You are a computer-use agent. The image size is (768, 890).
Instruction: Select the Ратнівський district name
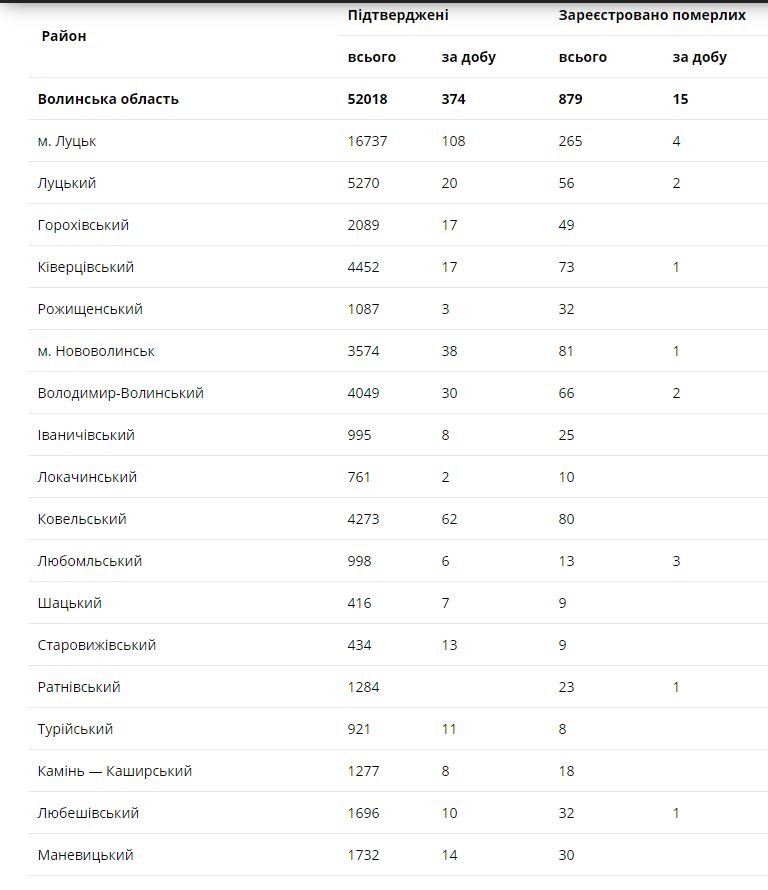[x=79, y=687]
